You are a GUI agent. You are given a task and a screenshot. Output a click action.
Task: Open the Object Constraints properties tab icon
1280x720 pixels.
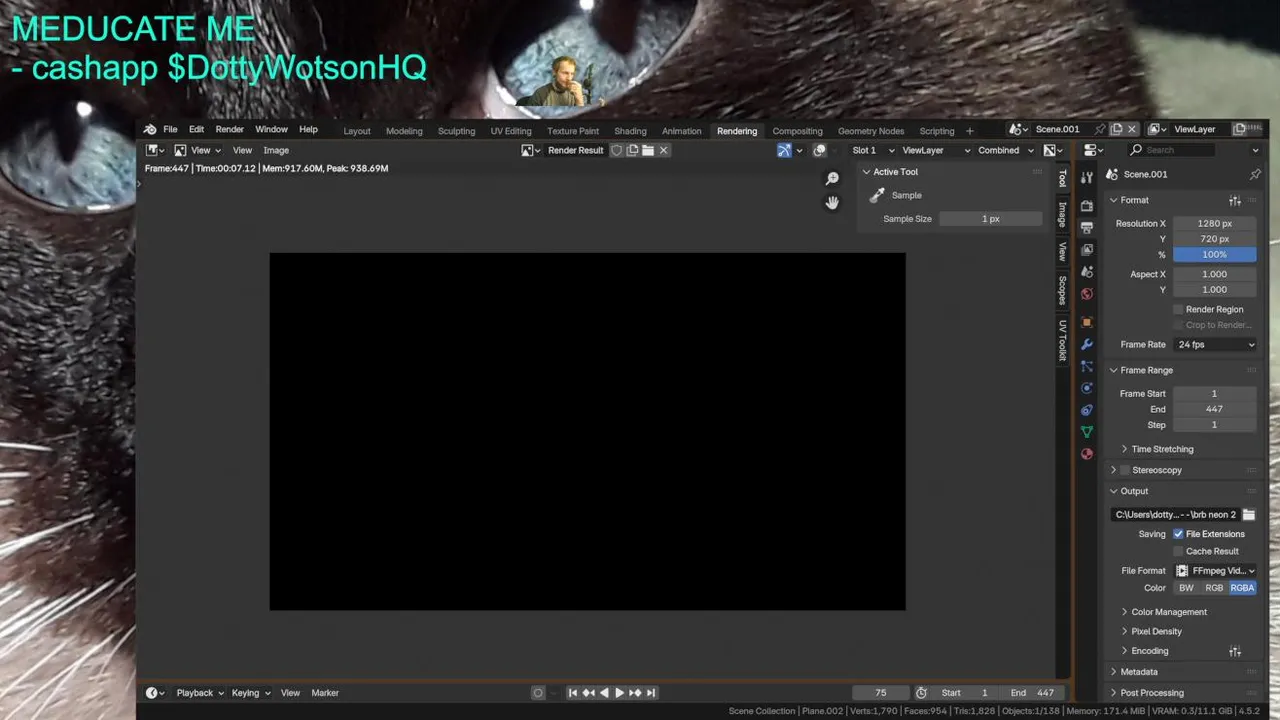click(1087, 410)
